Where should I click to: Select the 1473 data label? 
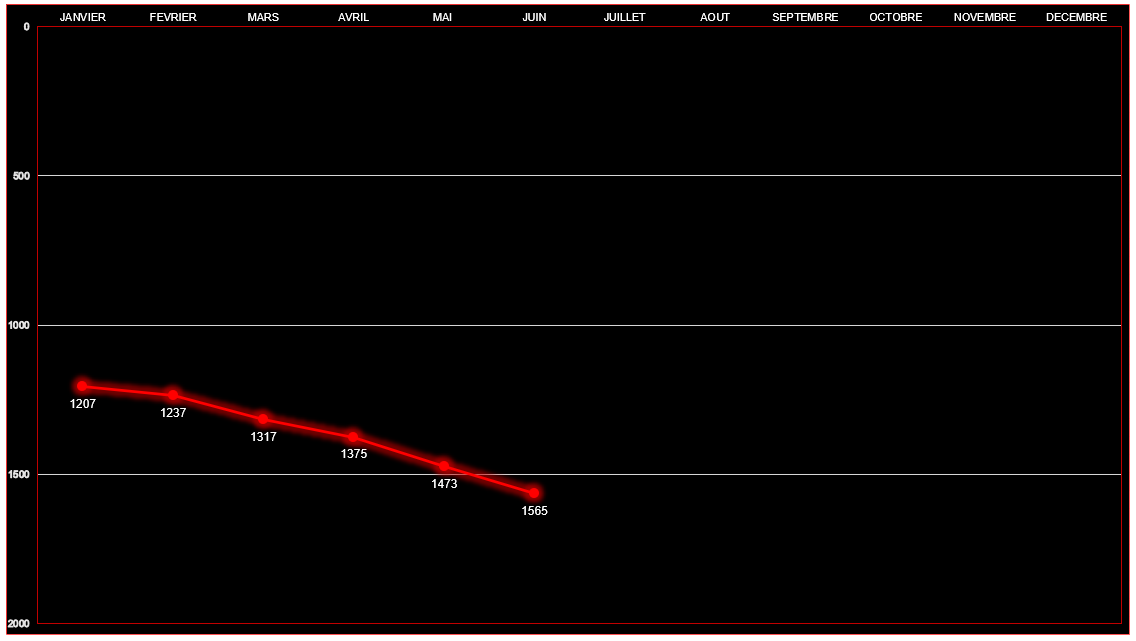pyautogui.click(x=444, y=484)
